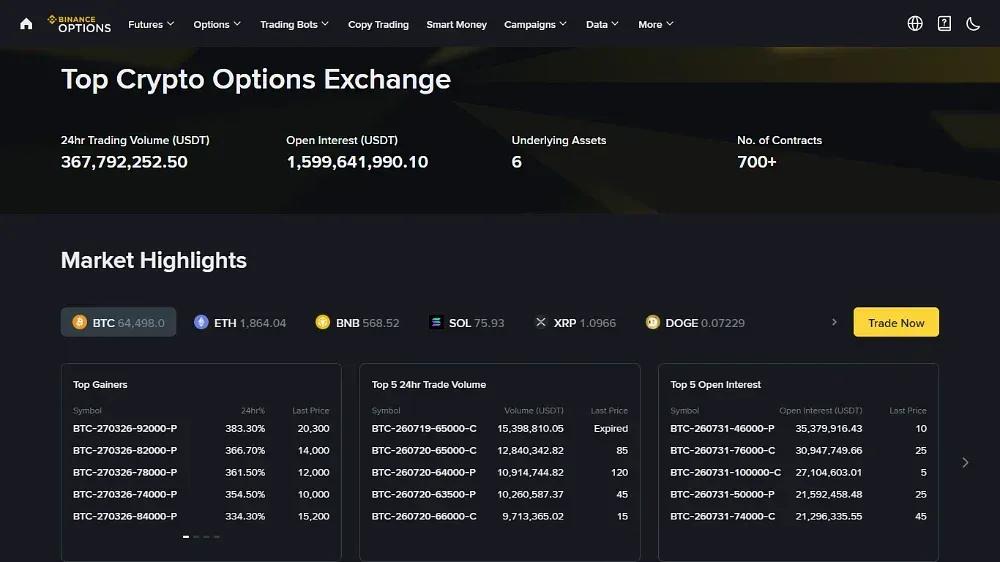Open the help center question icon
Image resolution: width=1000 pixels, height=562 pixels.
pos(945,24)
